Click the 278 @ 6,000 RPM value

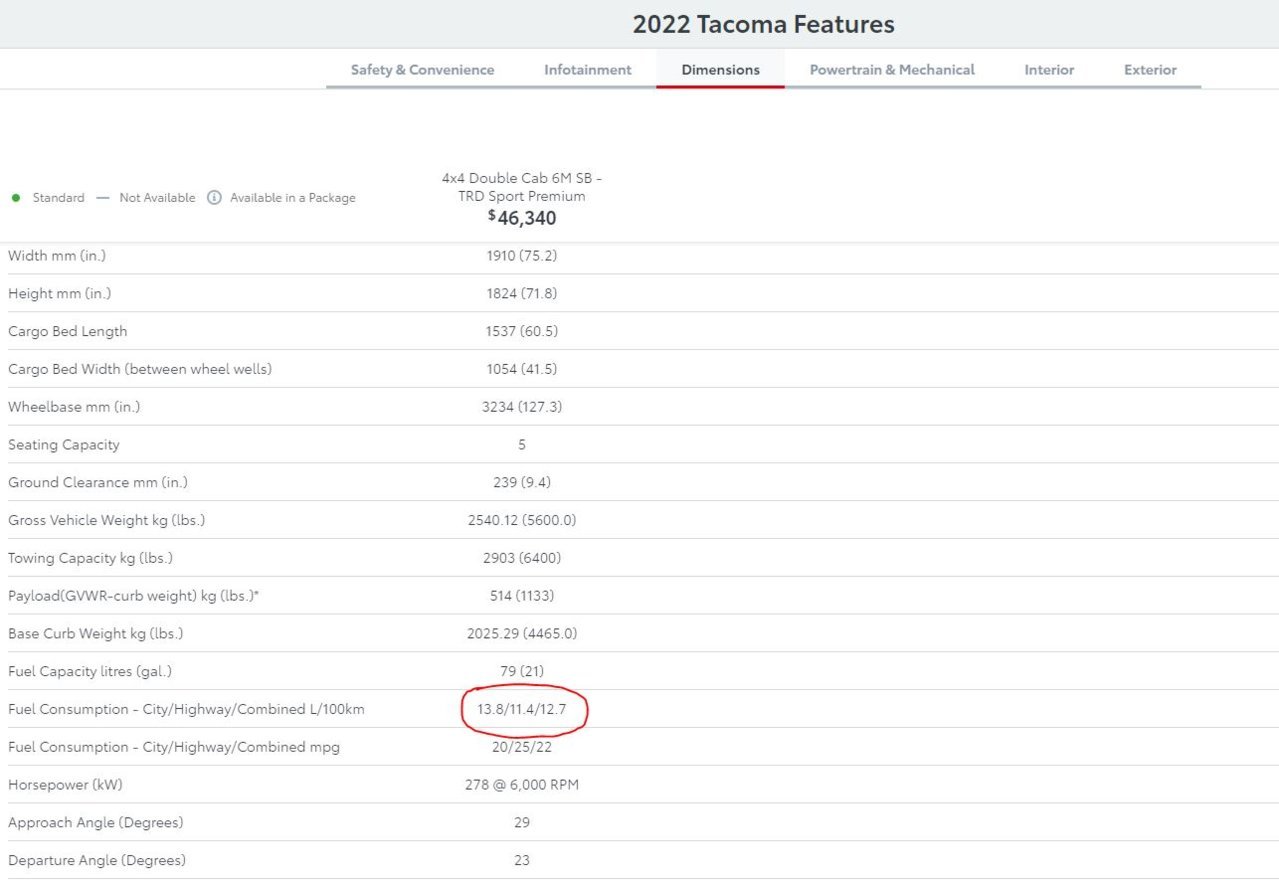pyautogui.click(x=522, y=785)
